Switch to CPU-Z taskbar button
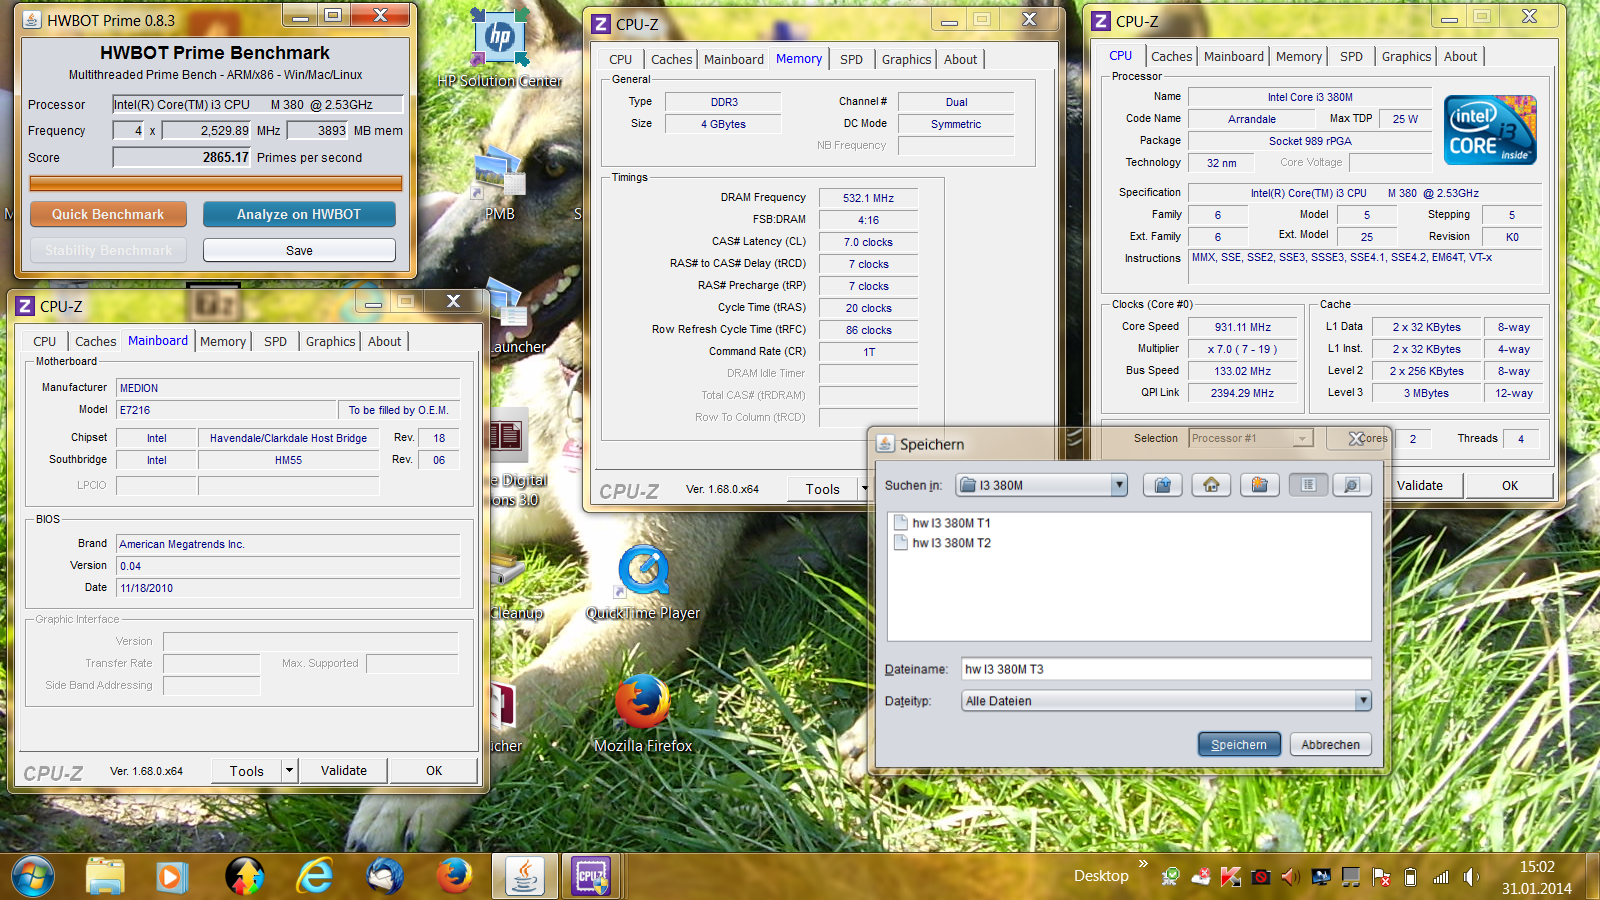The image size is (1600, 900). (591, 877)
